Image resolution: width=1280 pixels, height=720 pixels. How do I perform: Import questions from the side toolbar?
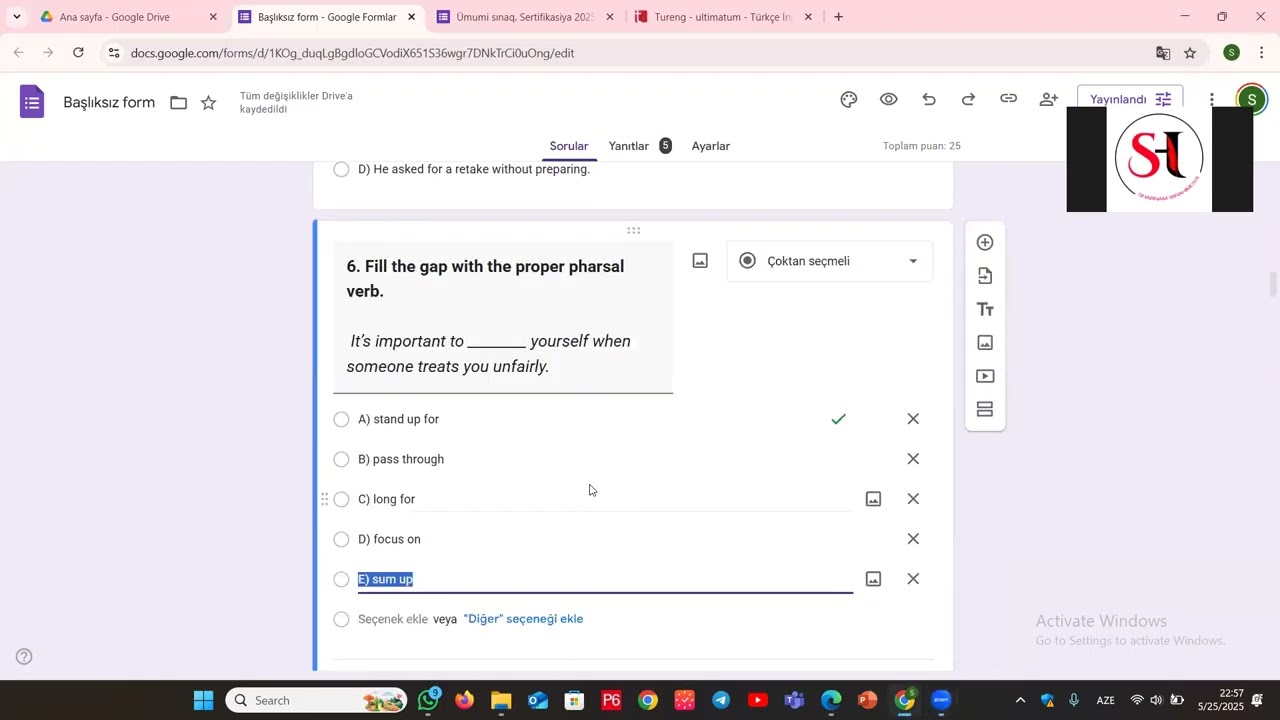point(985,276)
